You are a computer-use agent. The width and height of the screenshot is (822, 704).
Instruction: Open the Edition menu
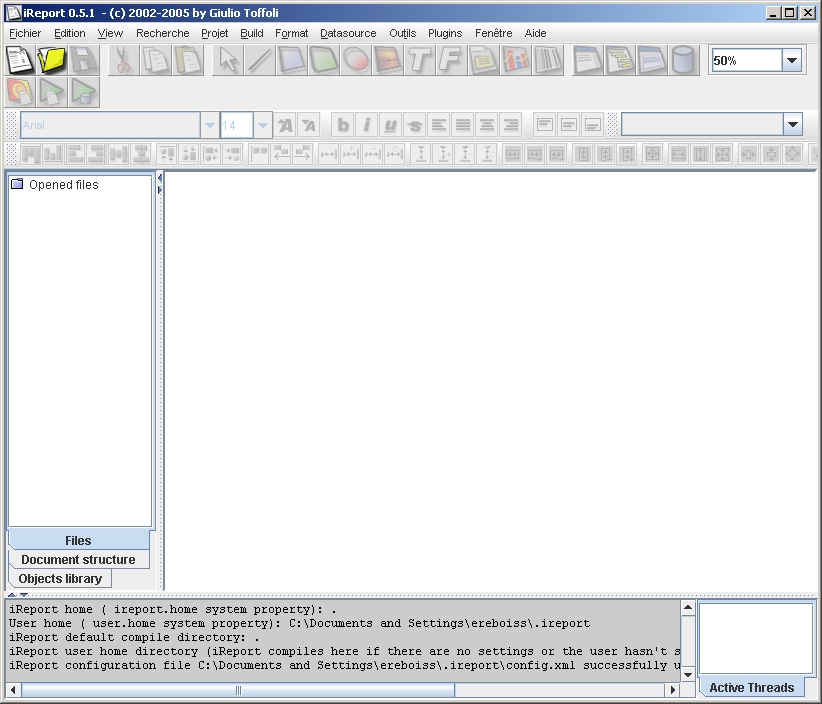(70, 33)
